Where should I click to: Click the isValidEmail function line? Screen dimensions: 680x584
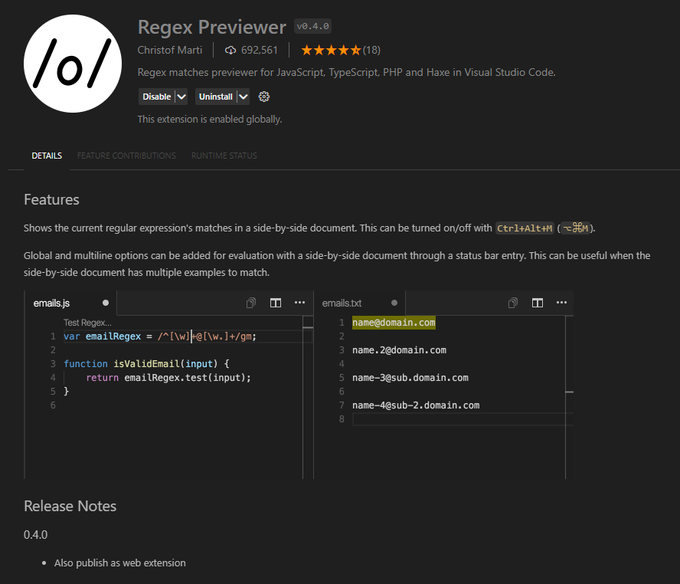(x=147, y=364)
